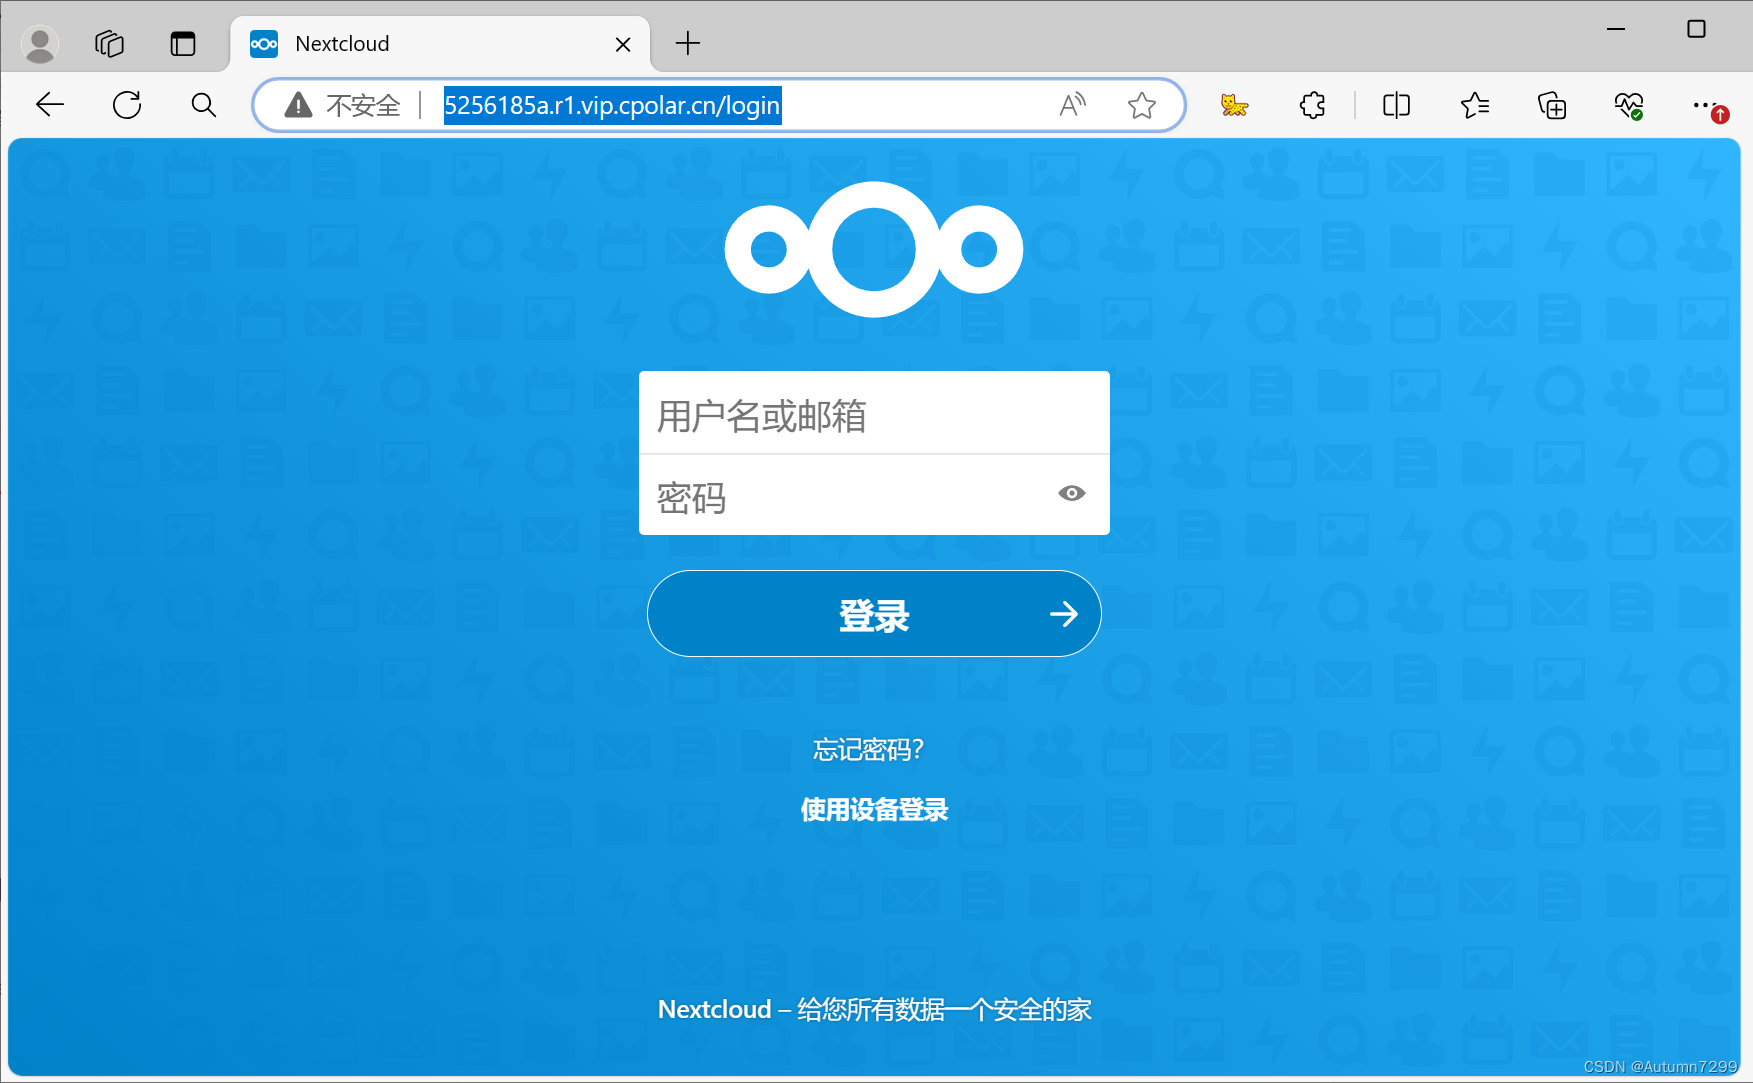Image resolution: width=1753 pixels, height=1083 pixels.
Task: Add page to favorites with star icon
Action: tap(1142, 105)
